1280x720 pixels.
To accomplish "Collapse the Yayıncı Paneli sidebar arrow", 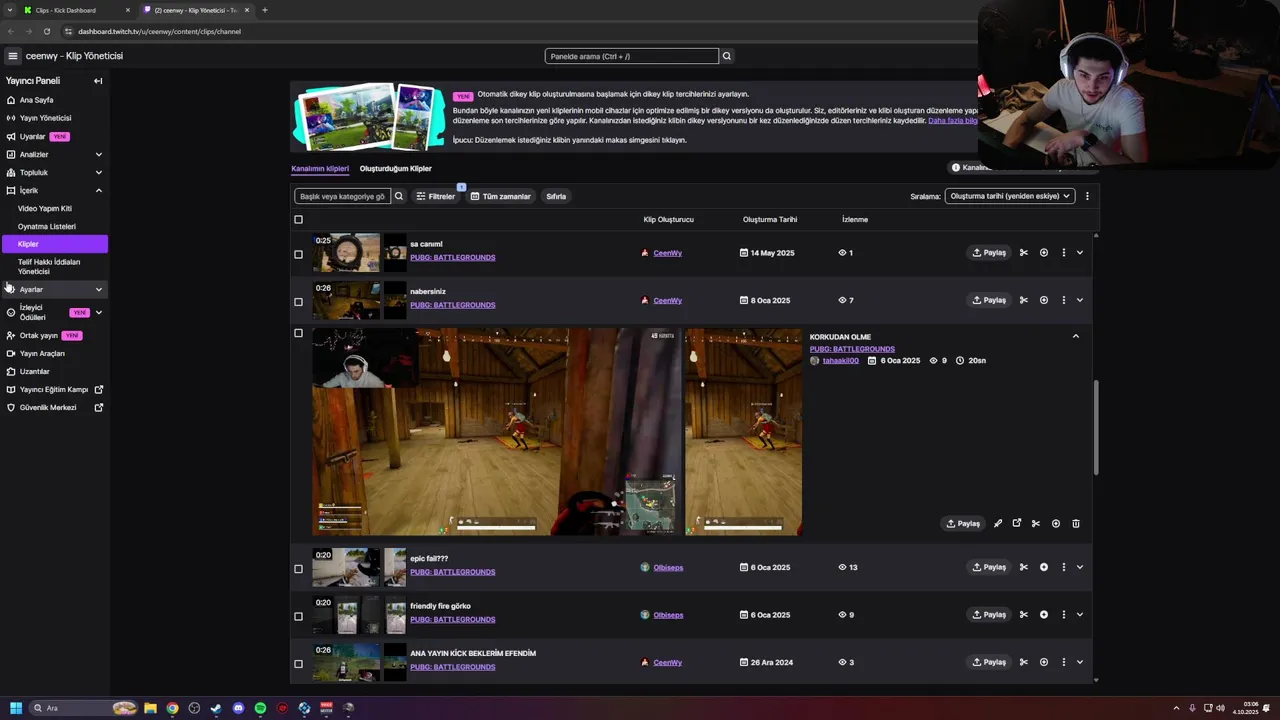I will pyautogui.click(x=98, y=81).
